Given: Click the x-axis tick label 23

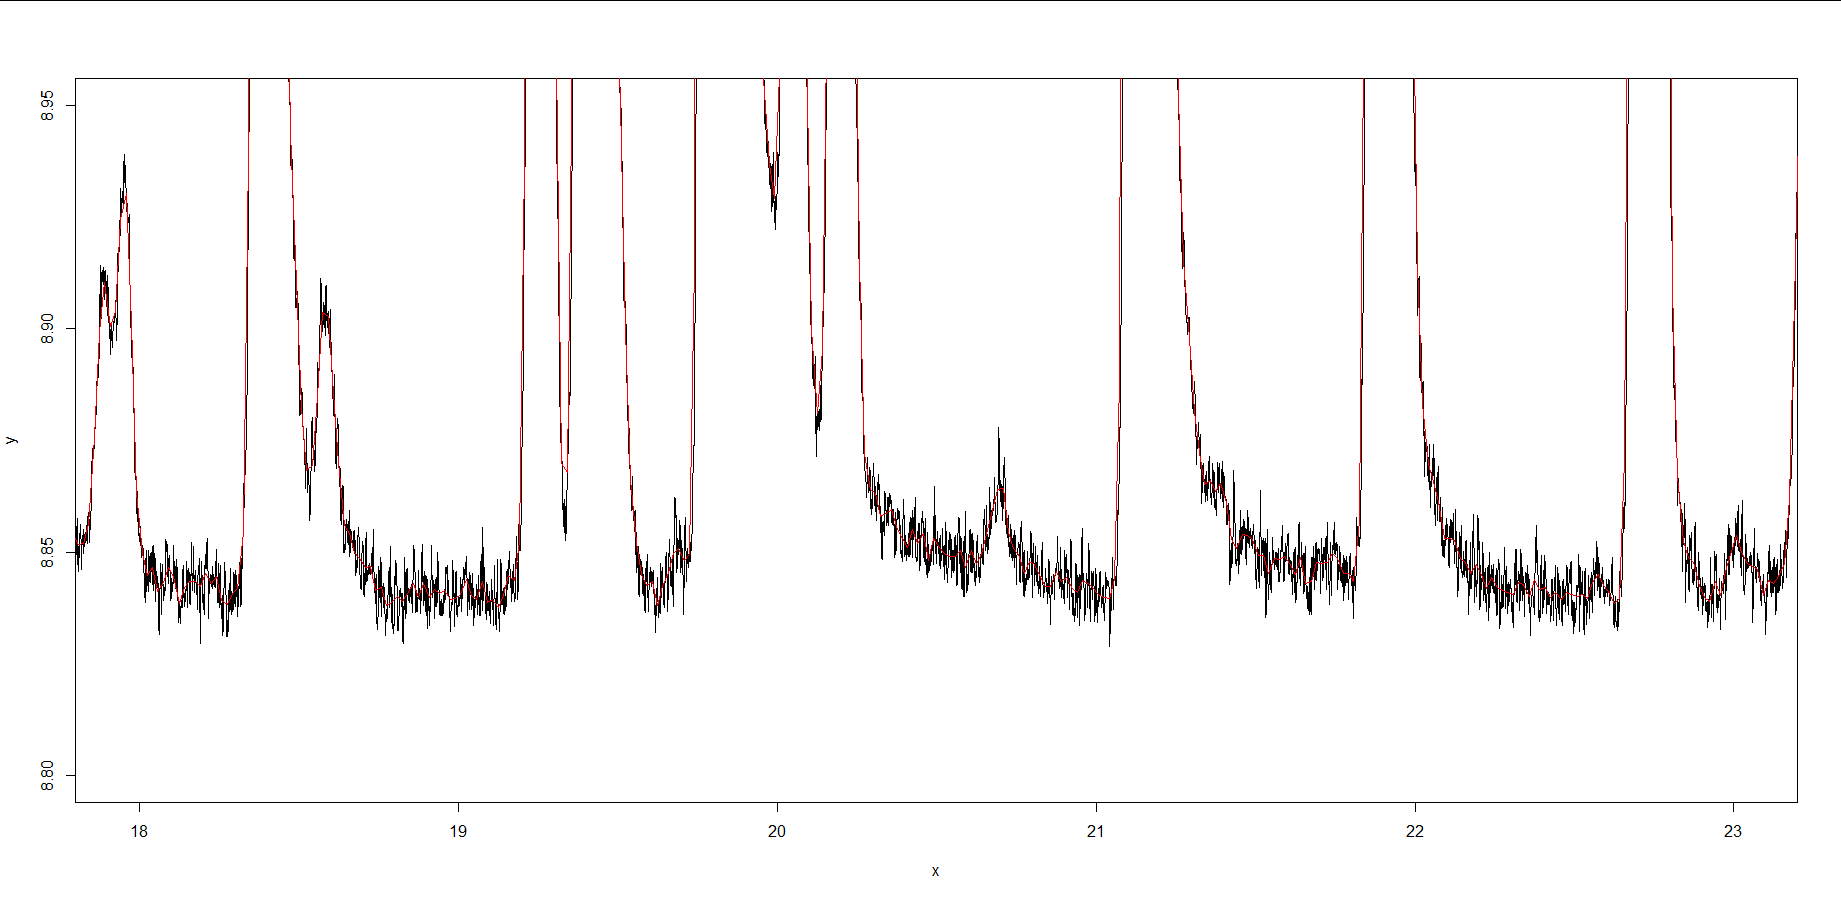Looking at the screenshot, I should (x=1733, y=831).
